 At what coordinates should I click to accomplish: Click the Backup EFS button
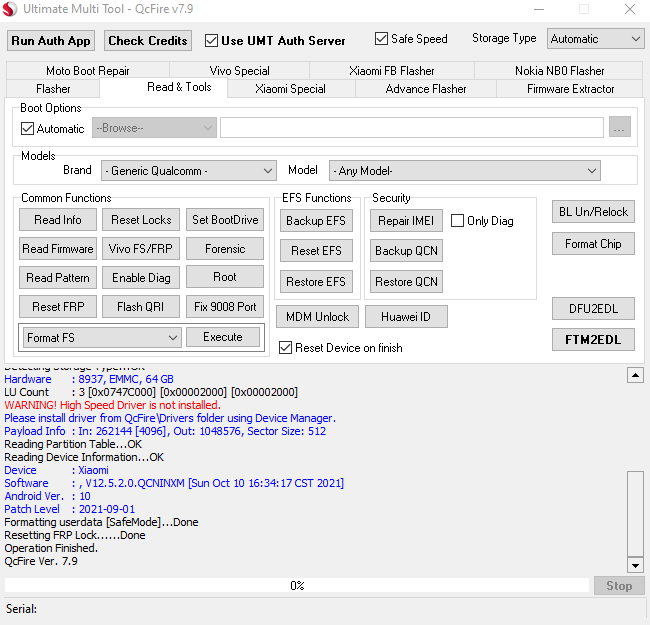[316, 220]
